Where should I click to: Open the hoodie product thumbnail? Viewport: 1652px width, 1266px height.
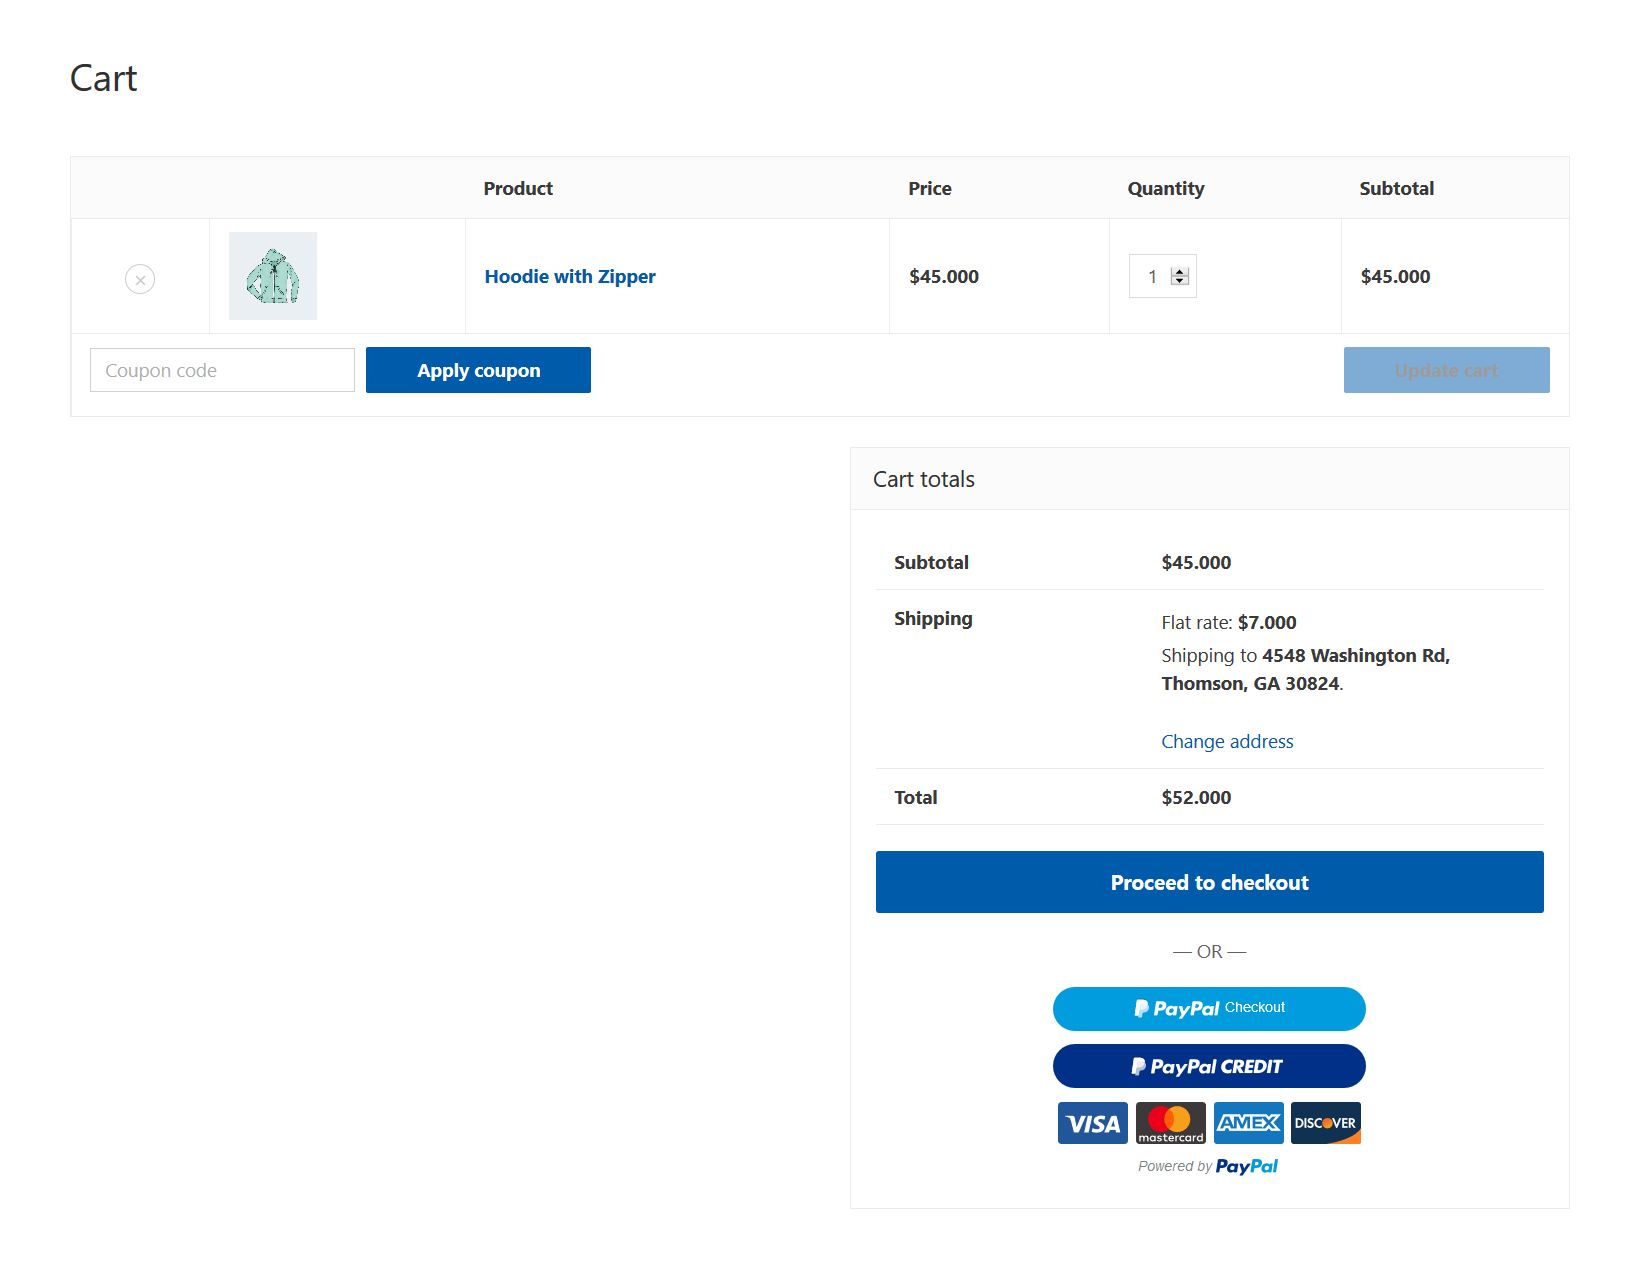(273, 276)
